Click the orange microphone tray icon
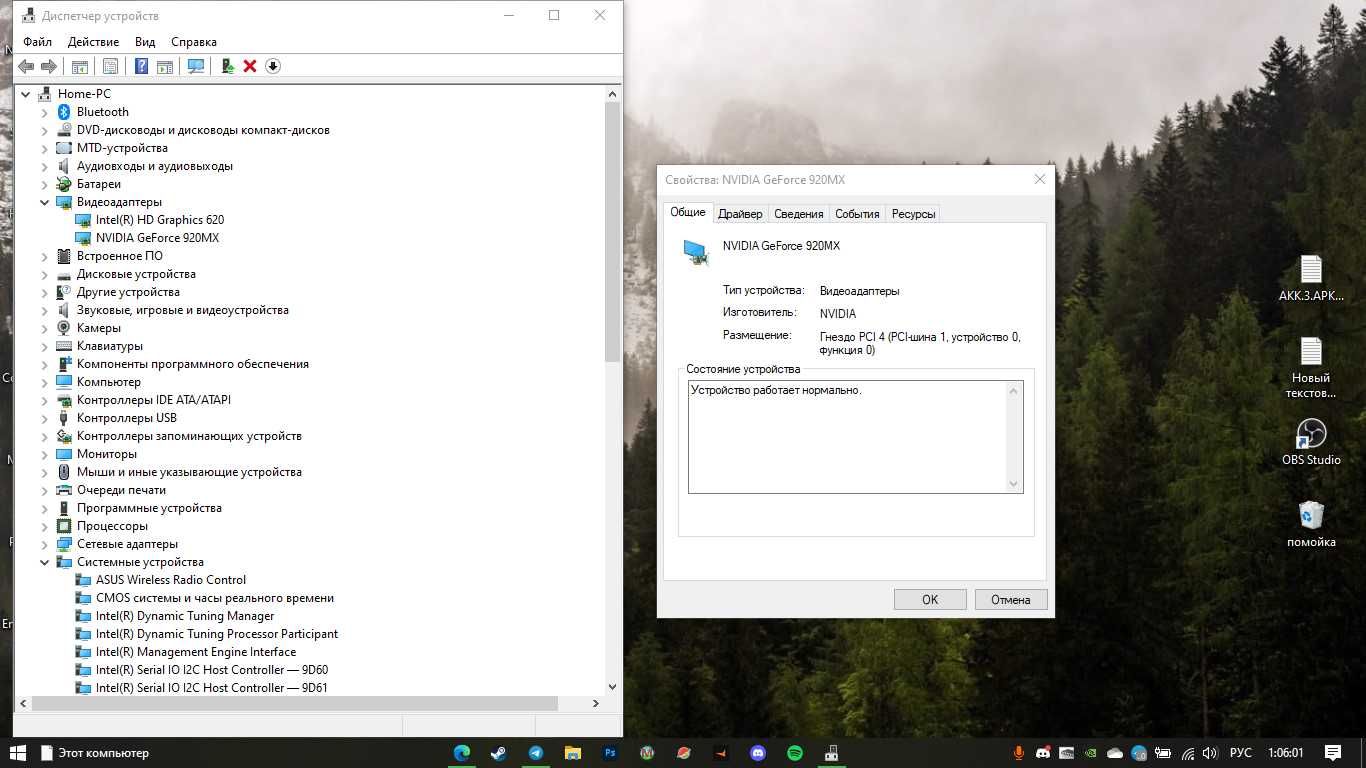This screenshot has height=768, width=1366. pos(1020,753)
